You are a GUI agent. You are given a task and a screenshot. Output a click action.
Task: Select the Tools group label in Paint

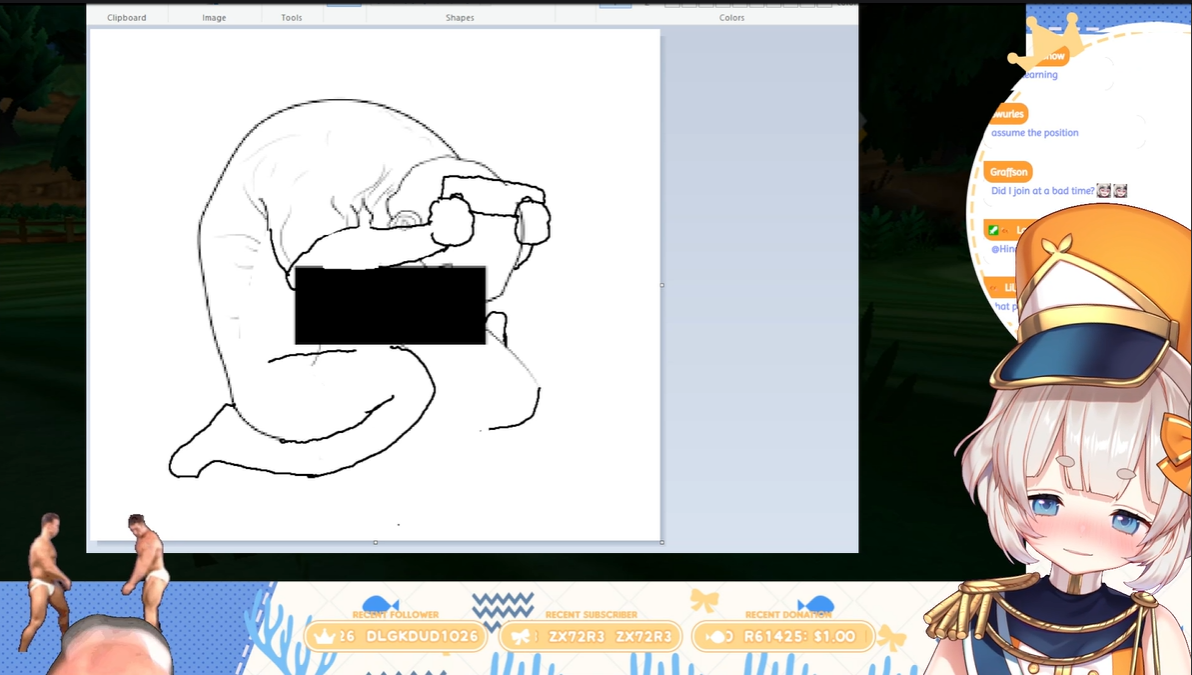point(291,17)
